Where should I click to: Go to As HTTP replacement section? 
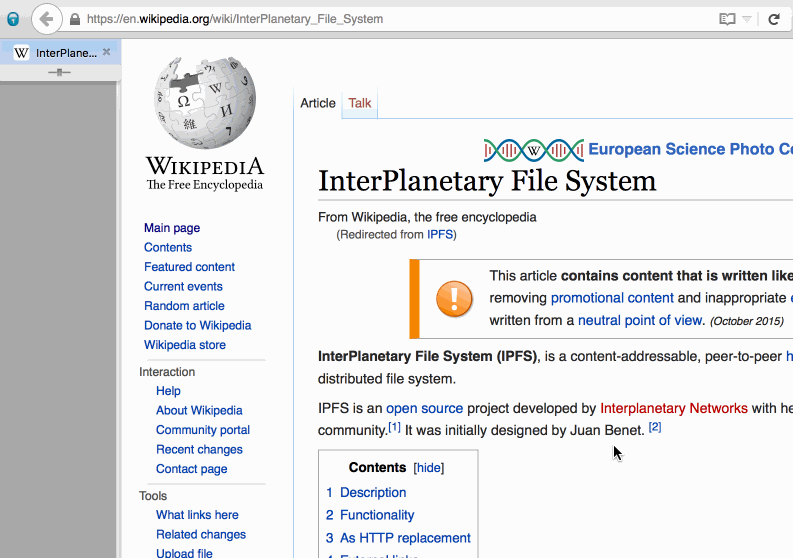click(x=405, y=538)
